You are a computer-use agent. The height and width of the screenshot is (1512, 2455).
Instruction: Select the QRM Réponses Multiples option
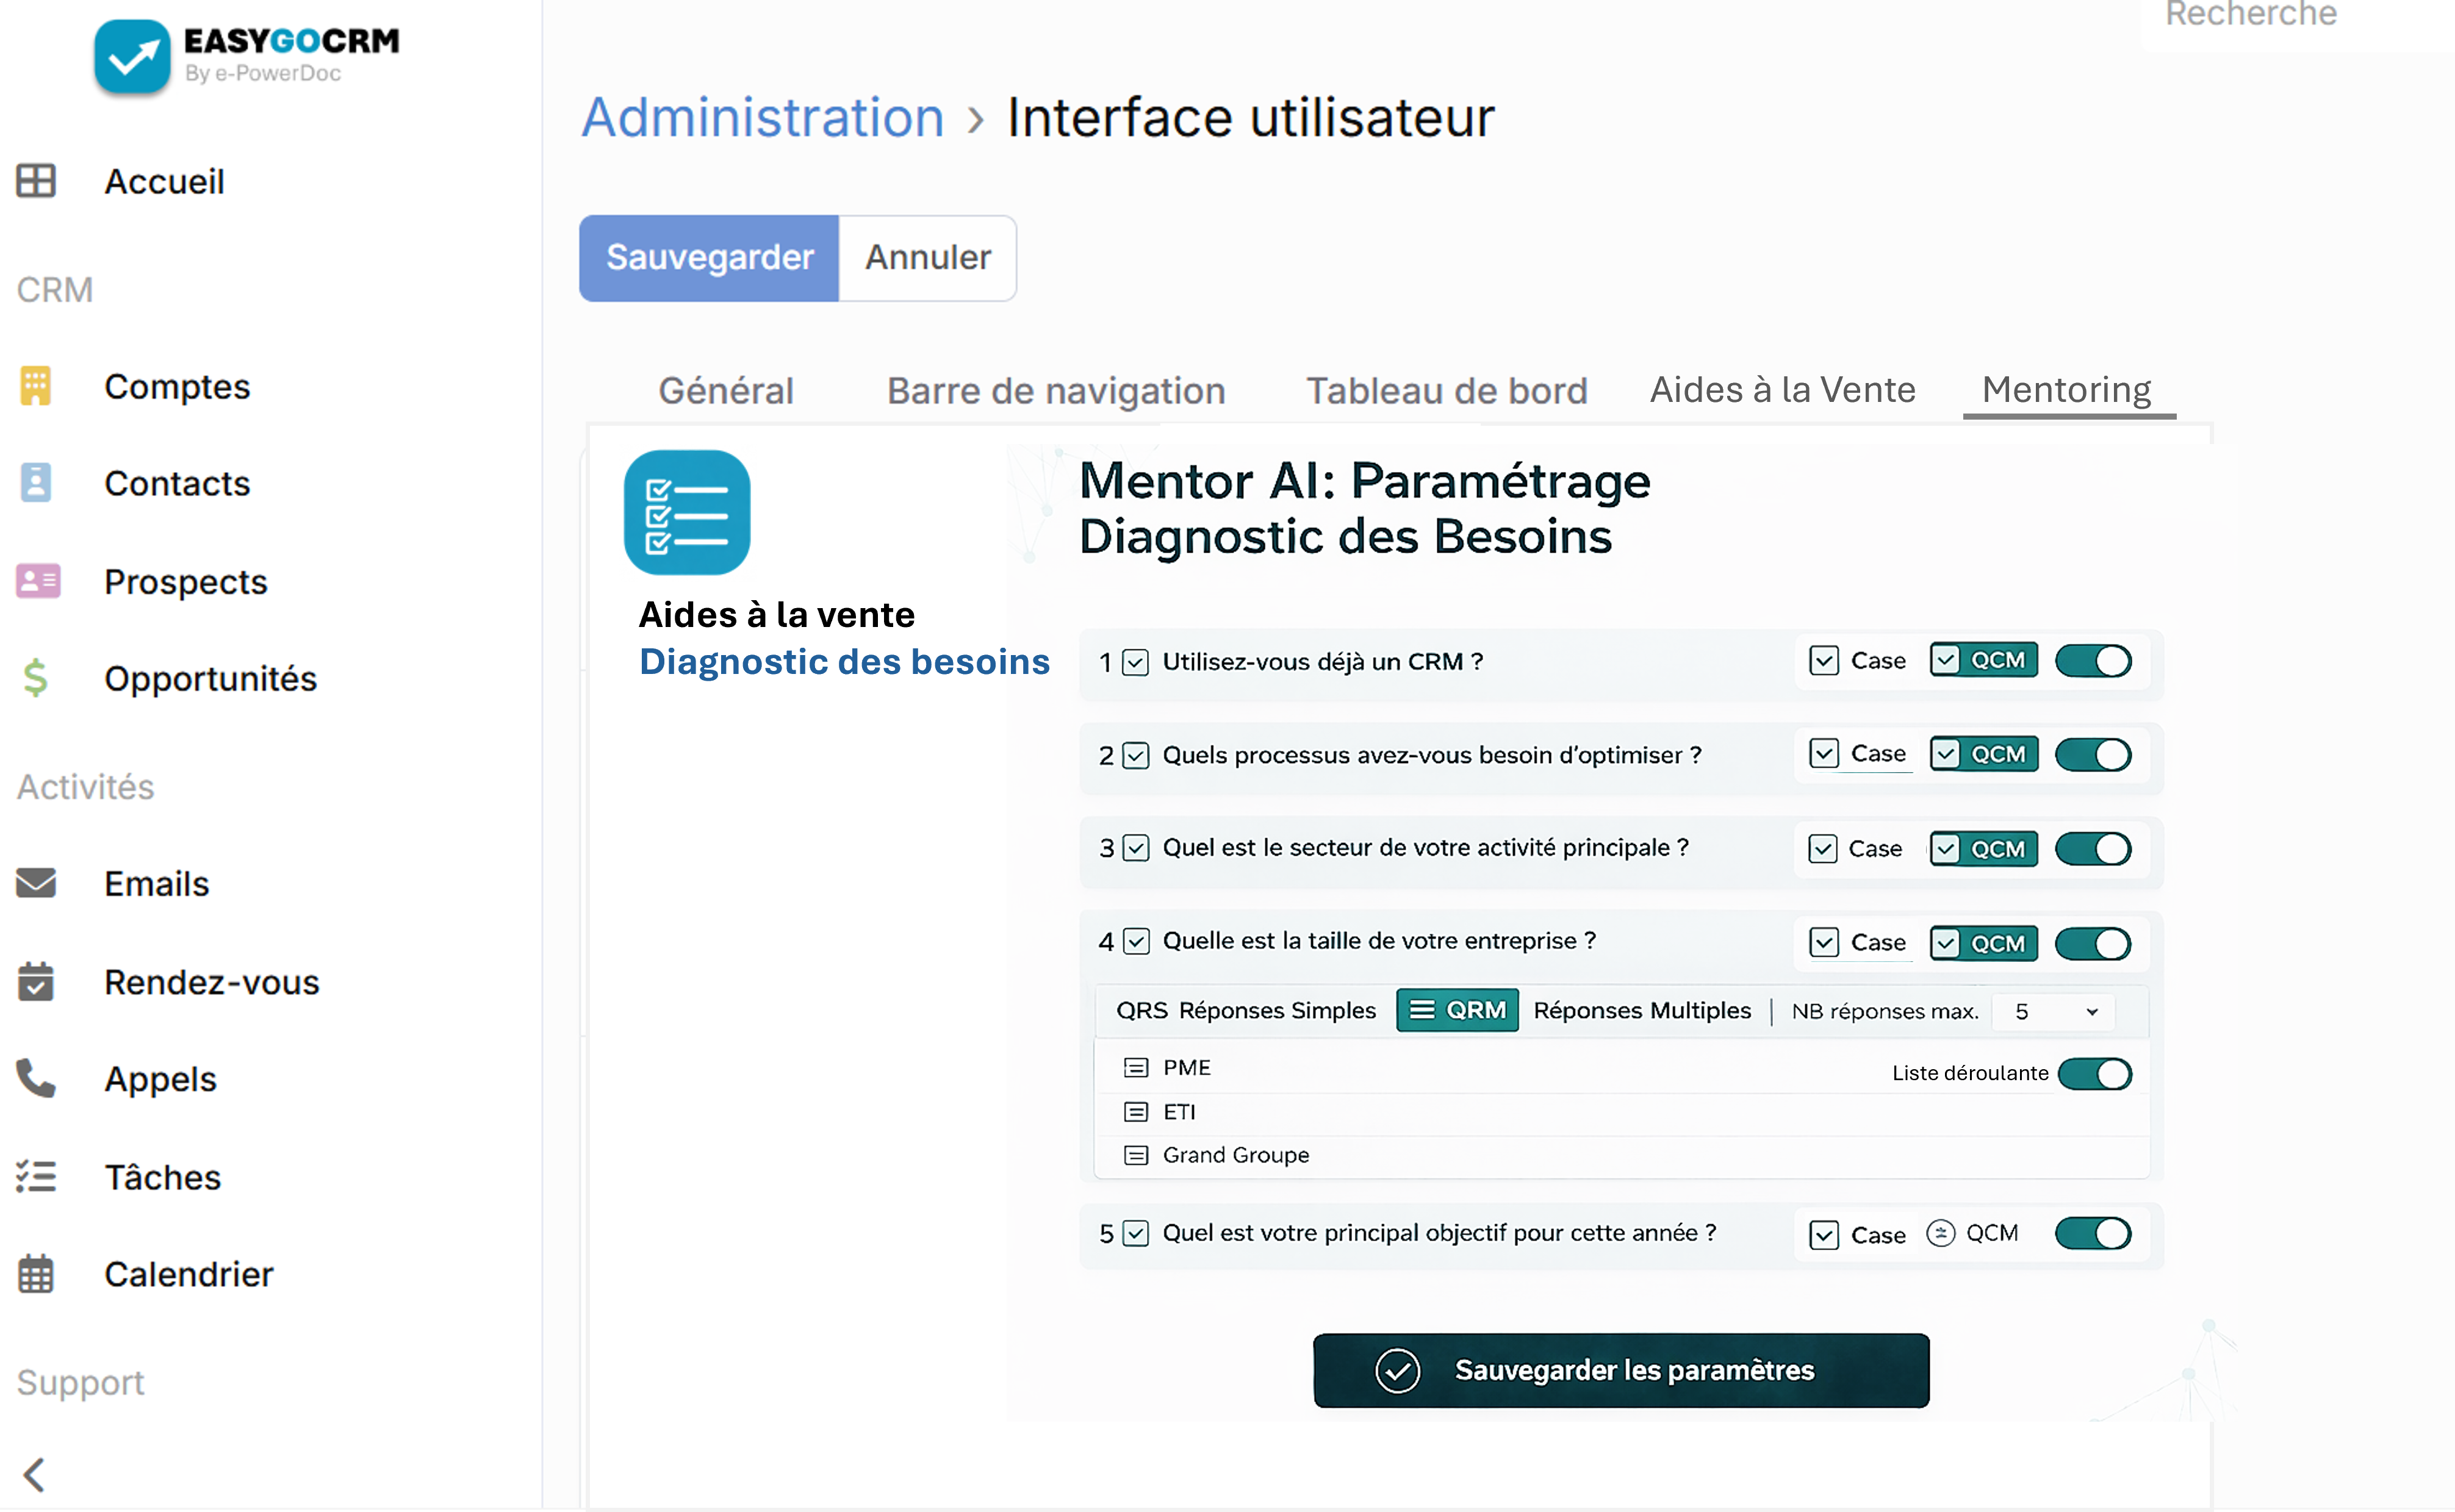tap(1457, 1010)
